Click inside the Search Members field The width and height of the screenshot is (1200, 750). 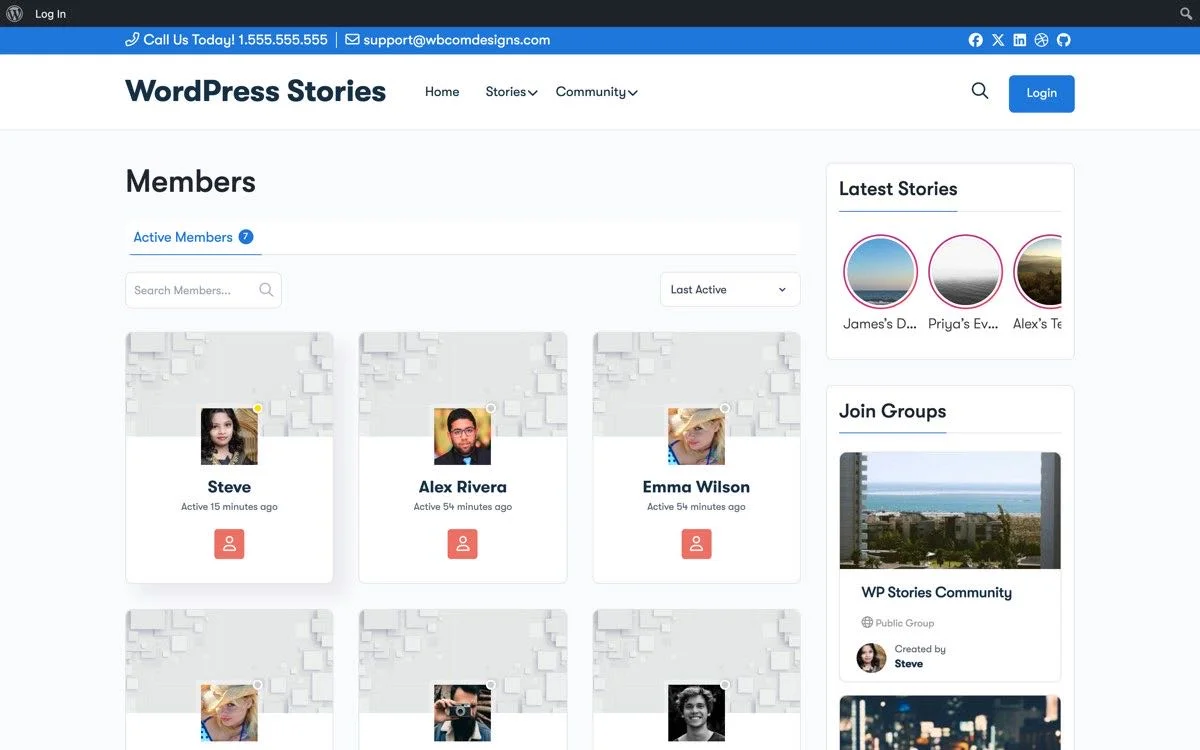[195, 289]
